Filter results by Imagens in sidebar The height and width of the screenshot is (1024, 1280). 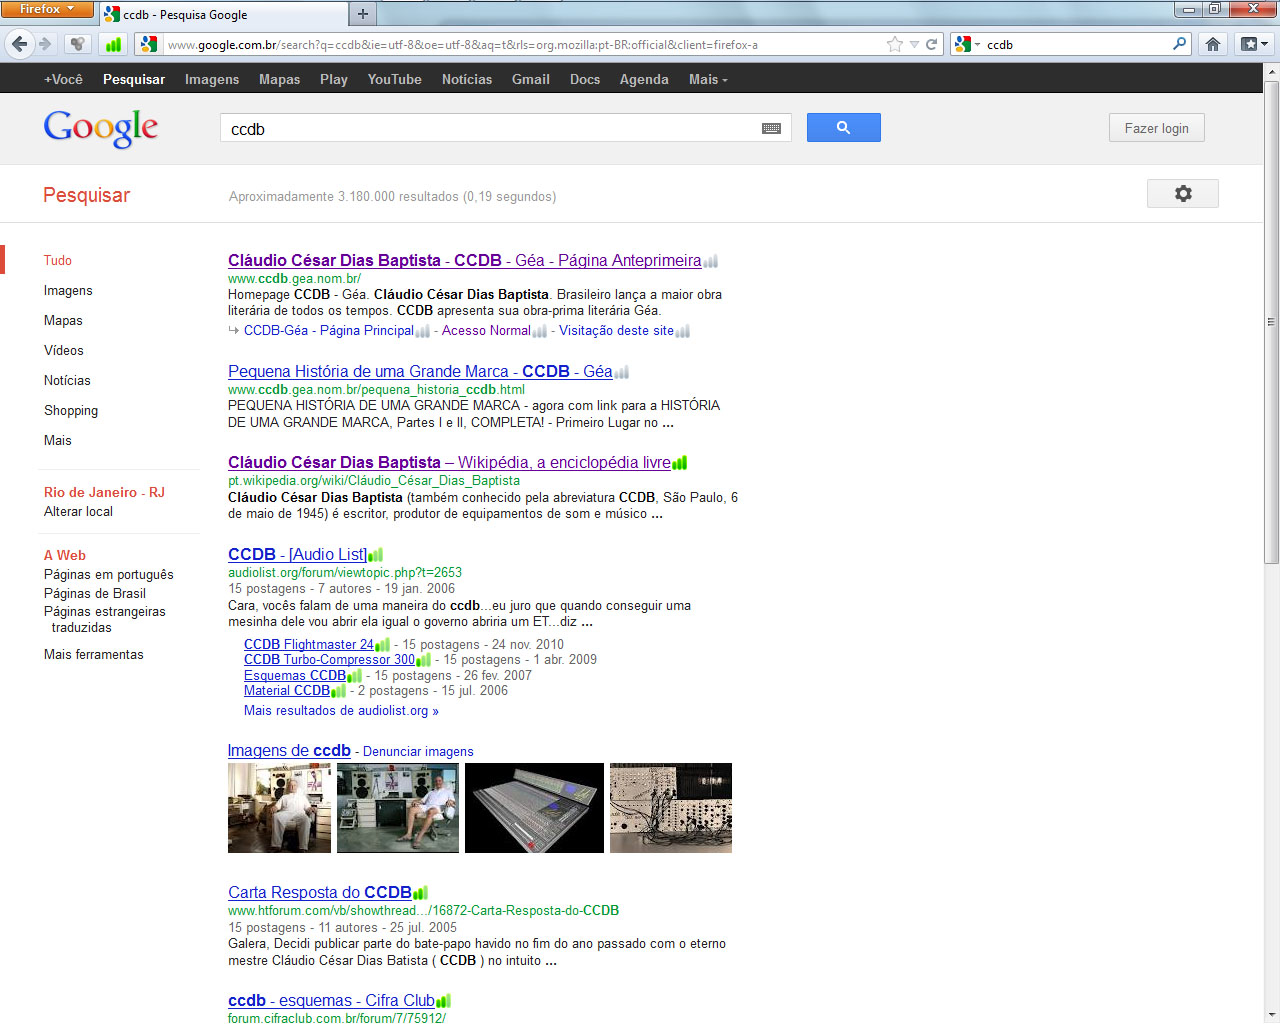point(68,290)
